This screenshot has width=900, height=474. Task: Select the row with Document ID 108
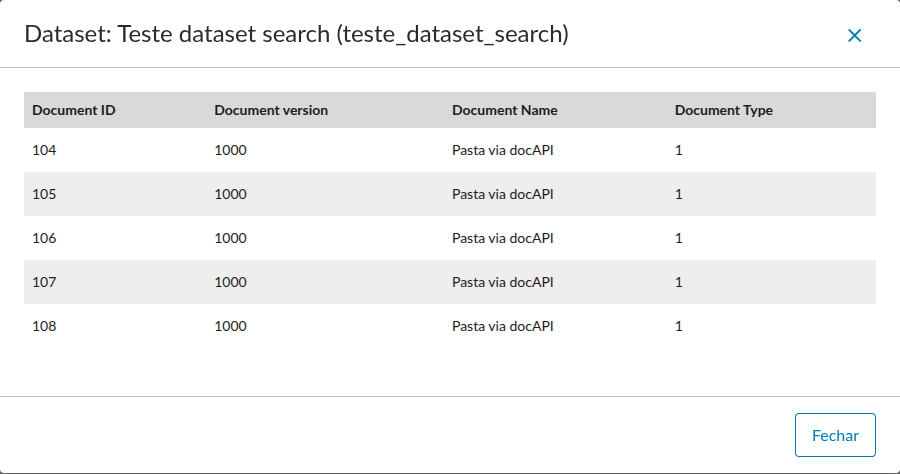click(x=45, y=326)
